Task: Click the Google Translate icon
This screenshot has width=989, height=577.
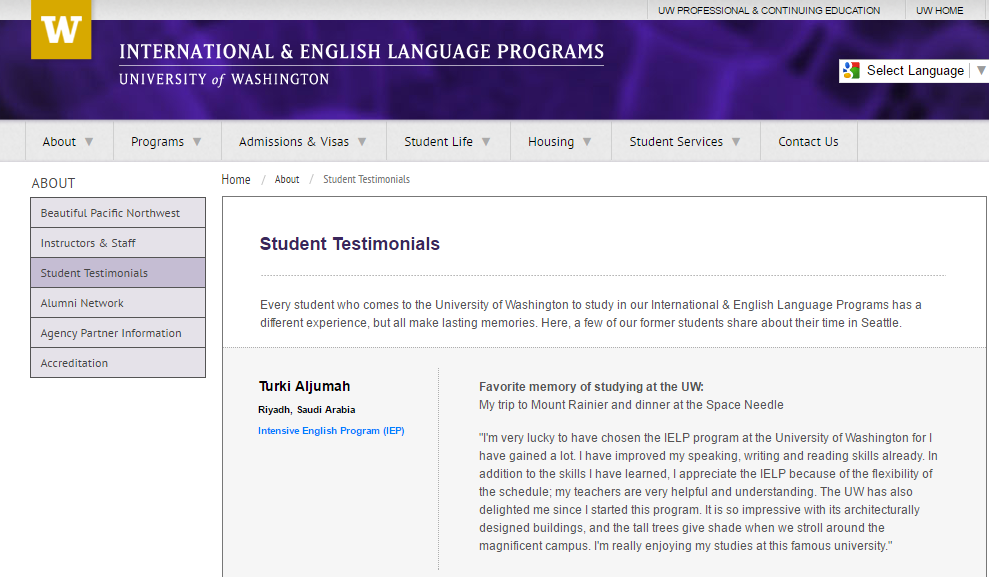Action: point(851,71)
